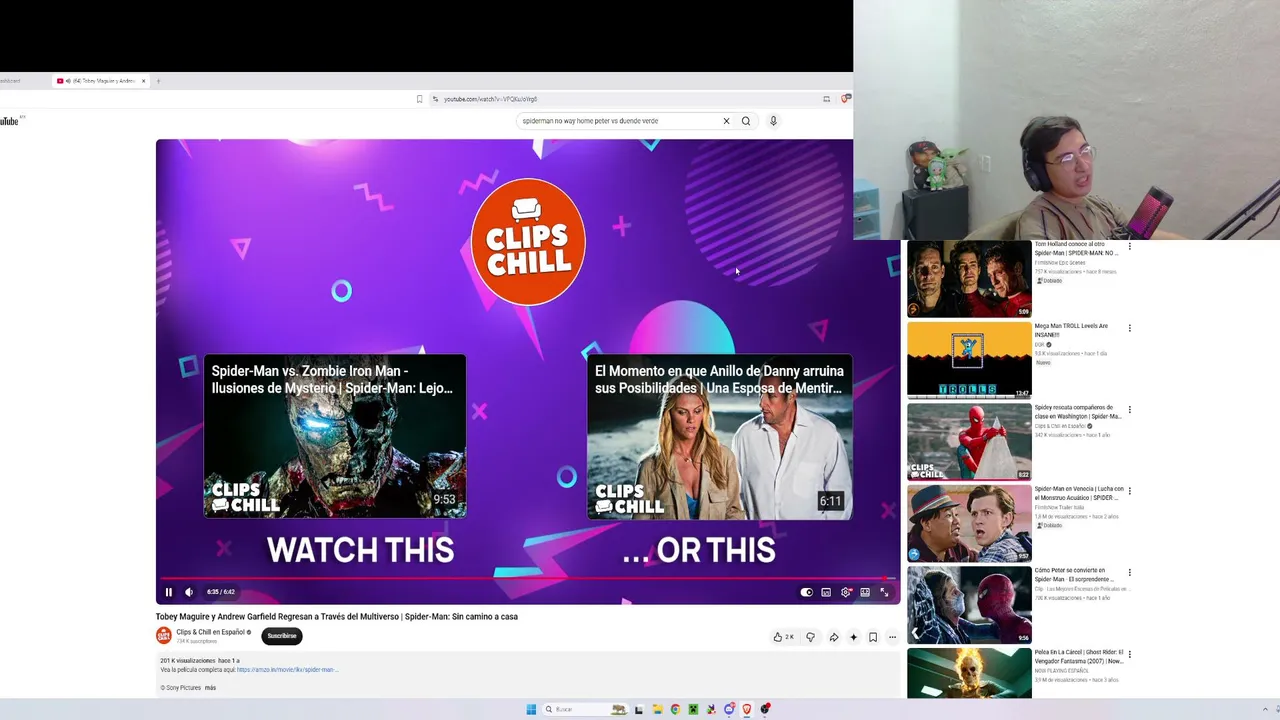Open options menu for Spider-Man en Venecia
Image resolution: width=1280 pixels, height=720 pixels.
(x=1129, y=491)
